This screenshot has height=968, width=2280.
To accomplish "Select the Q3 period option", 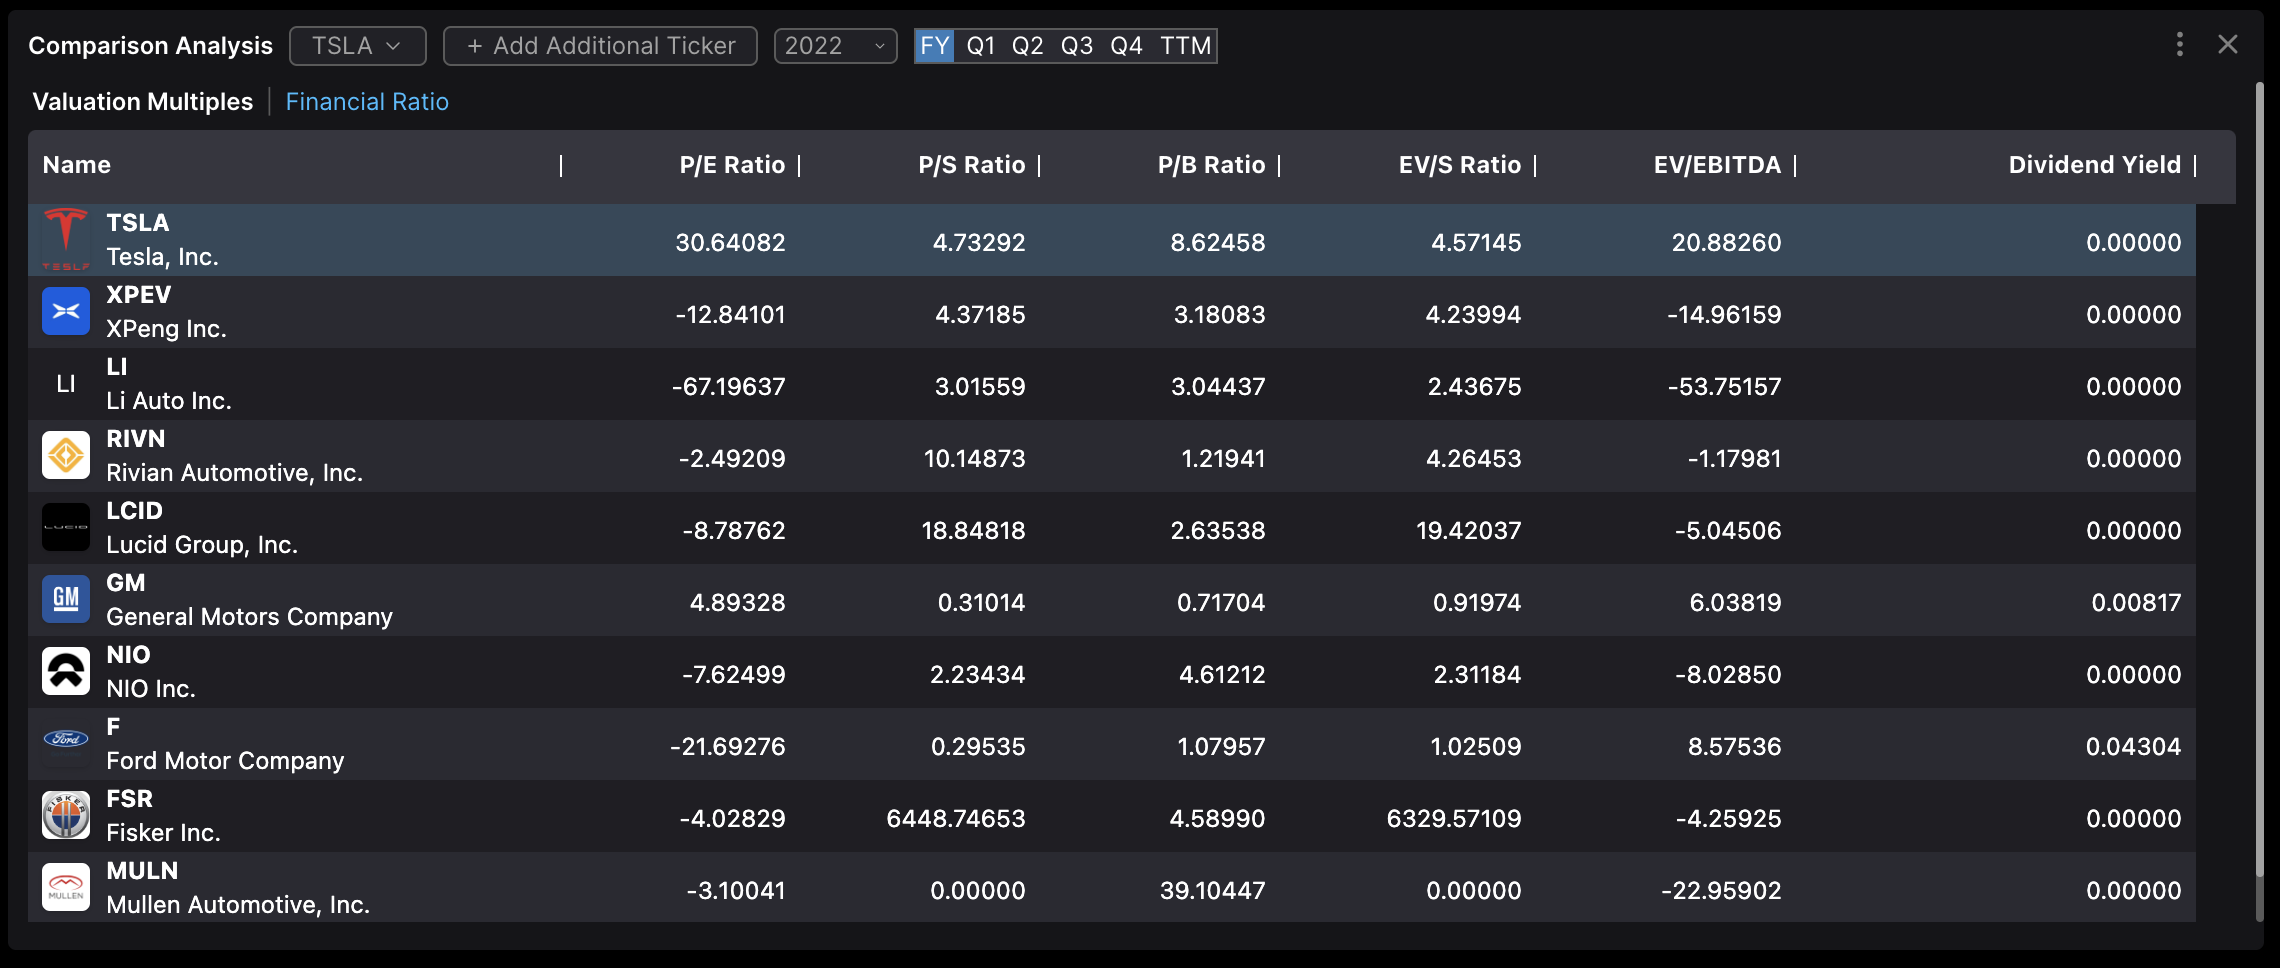I will pyautogui.click(x=1077, y=46).
